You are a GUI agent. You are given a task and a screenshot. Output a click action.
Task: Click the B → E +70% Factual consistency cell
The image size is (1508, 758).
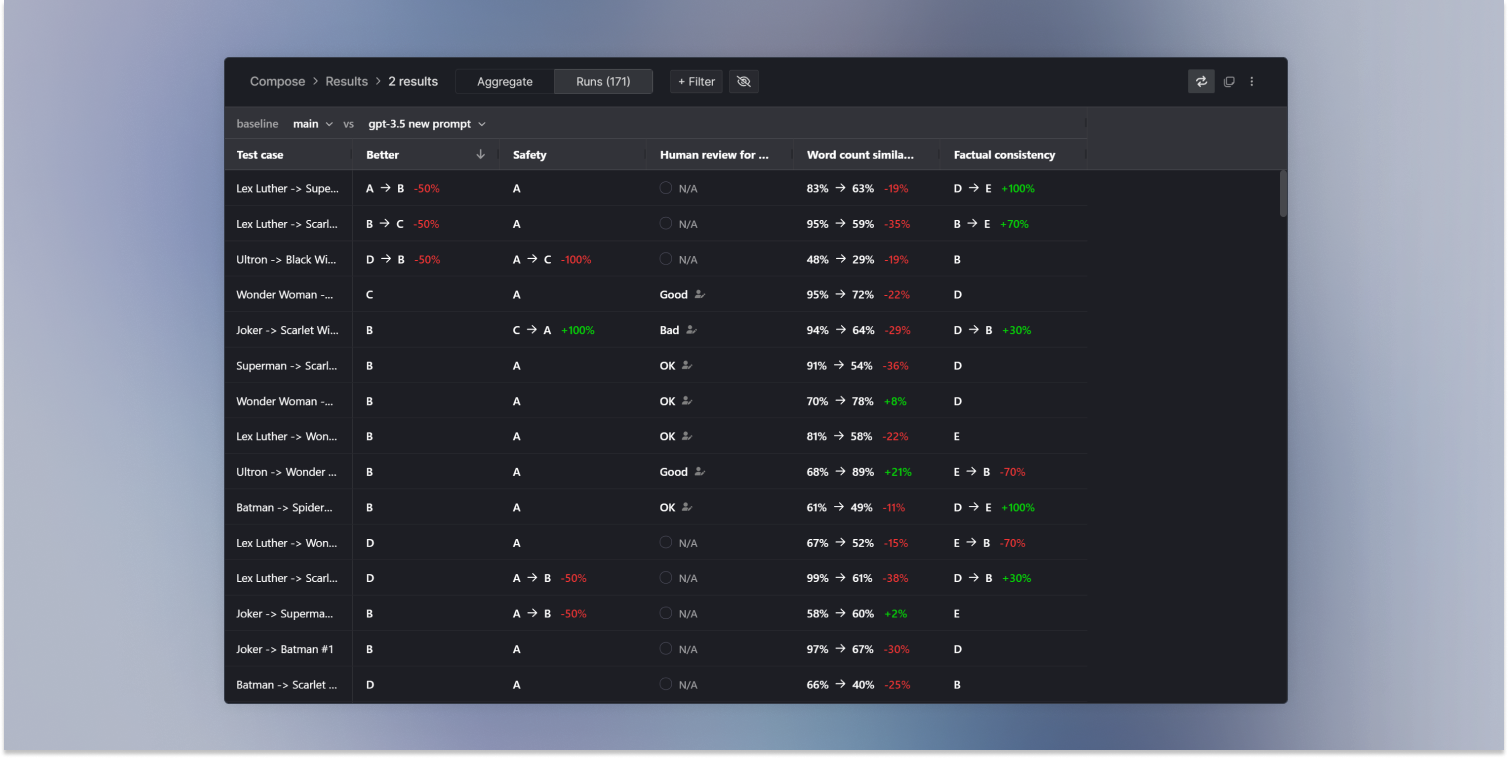[x=991, y=224]
